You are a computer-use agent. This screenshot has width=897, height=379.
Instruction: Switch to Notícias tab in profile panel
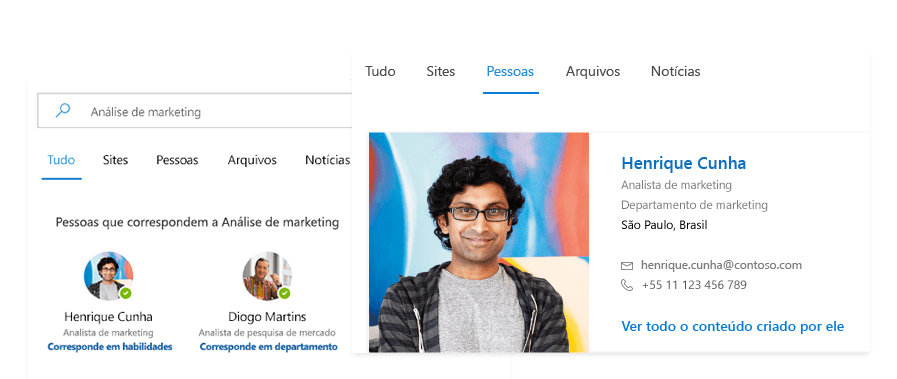point(676,71)
